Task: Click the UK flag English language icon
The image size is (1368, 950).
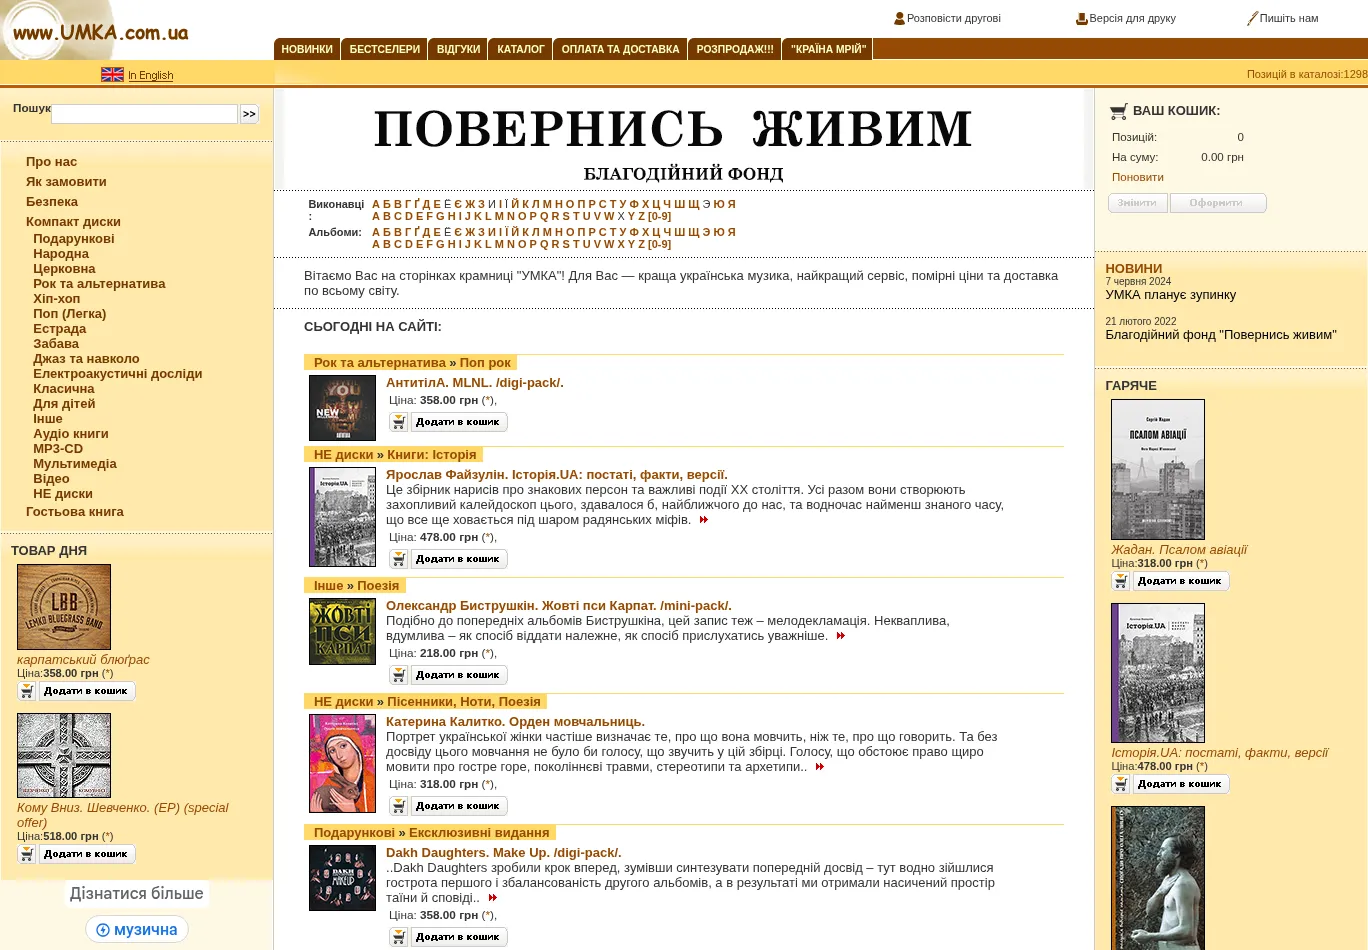Action: pyautogui.click(x=112, y=75)
